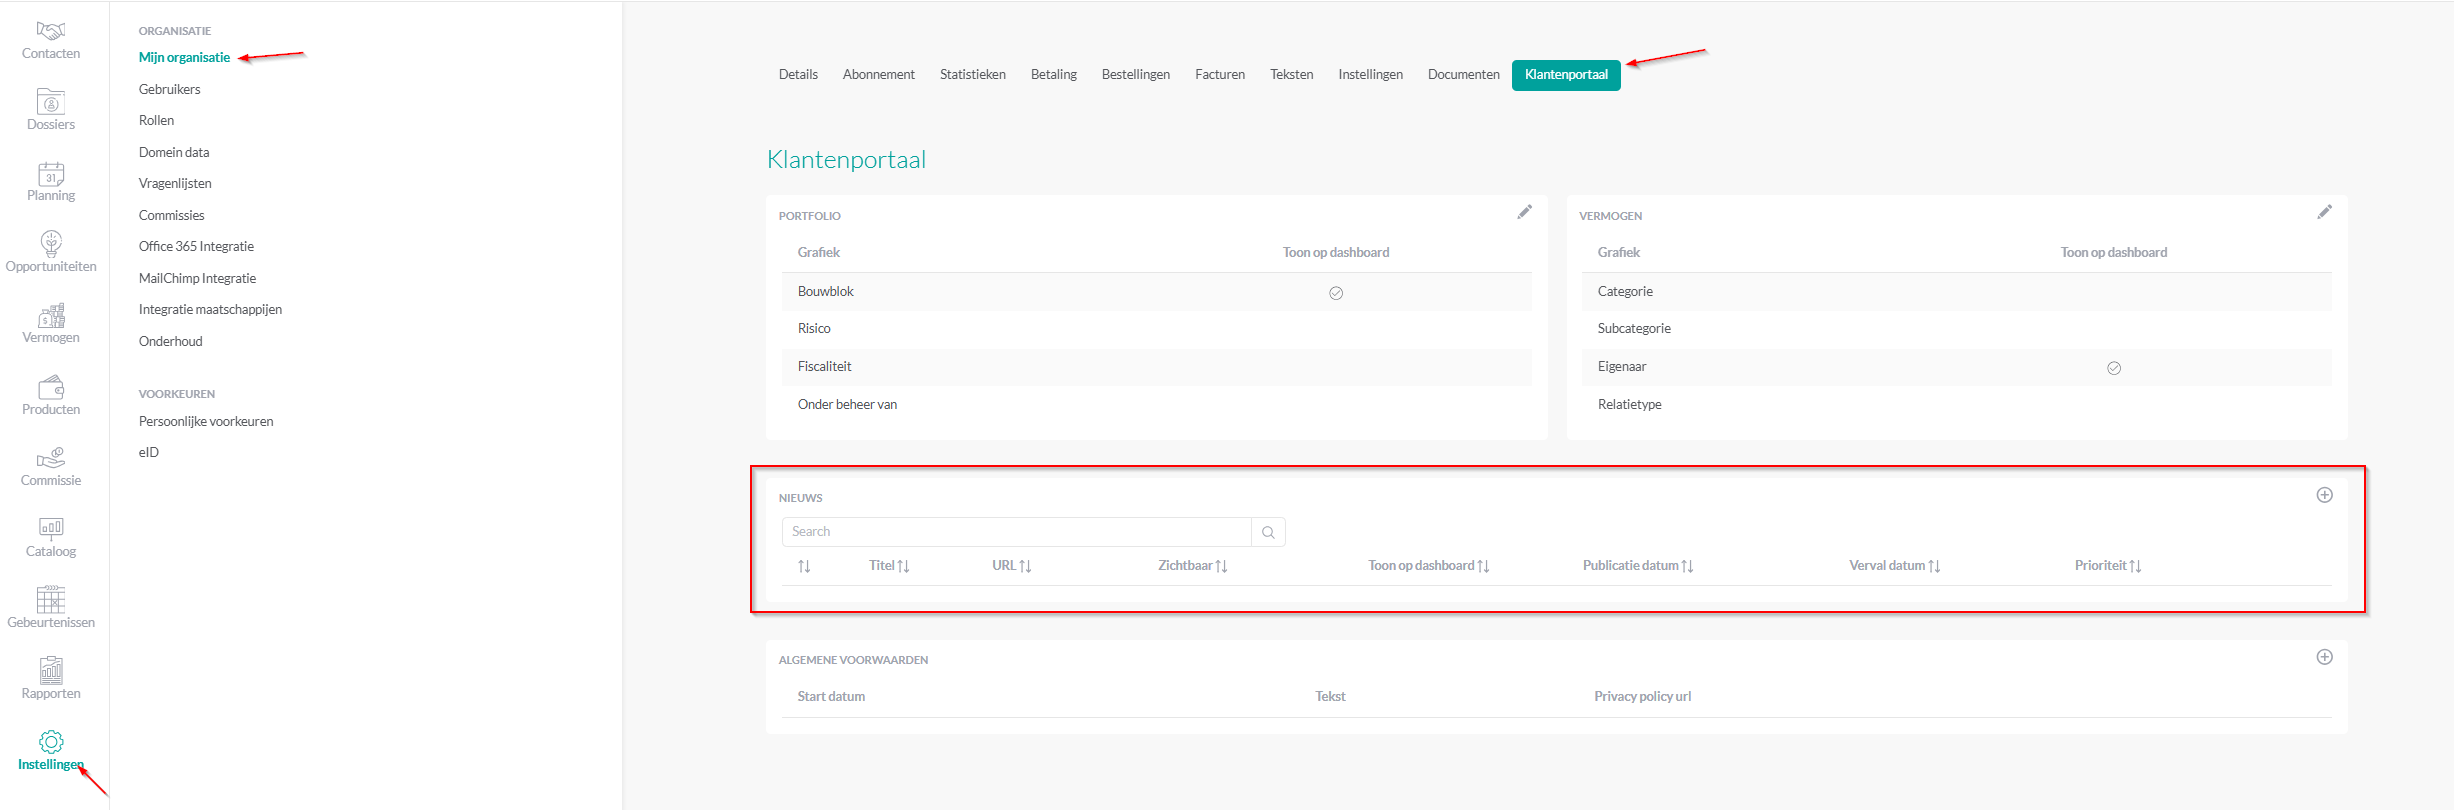Click the search magnifier button in Nieuws
Image resolution: width=2454 pixels, height=810 pixels.
(1268, 532)
